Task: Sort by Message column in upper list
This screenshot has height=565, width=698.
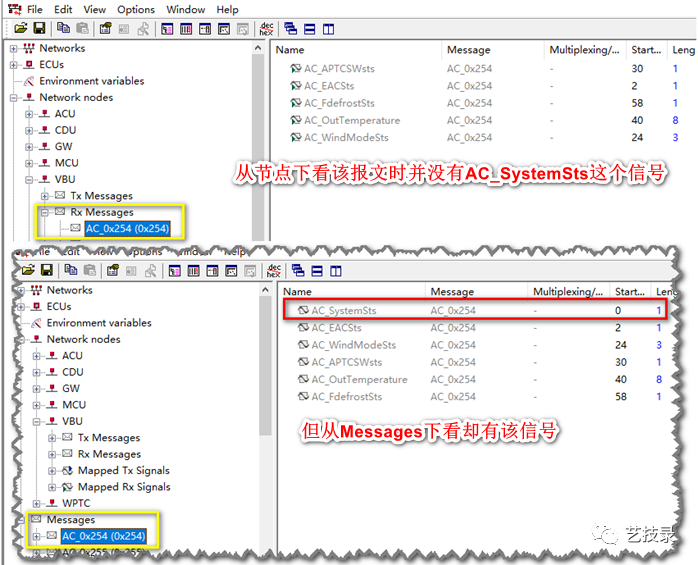Action: point(493,50)
